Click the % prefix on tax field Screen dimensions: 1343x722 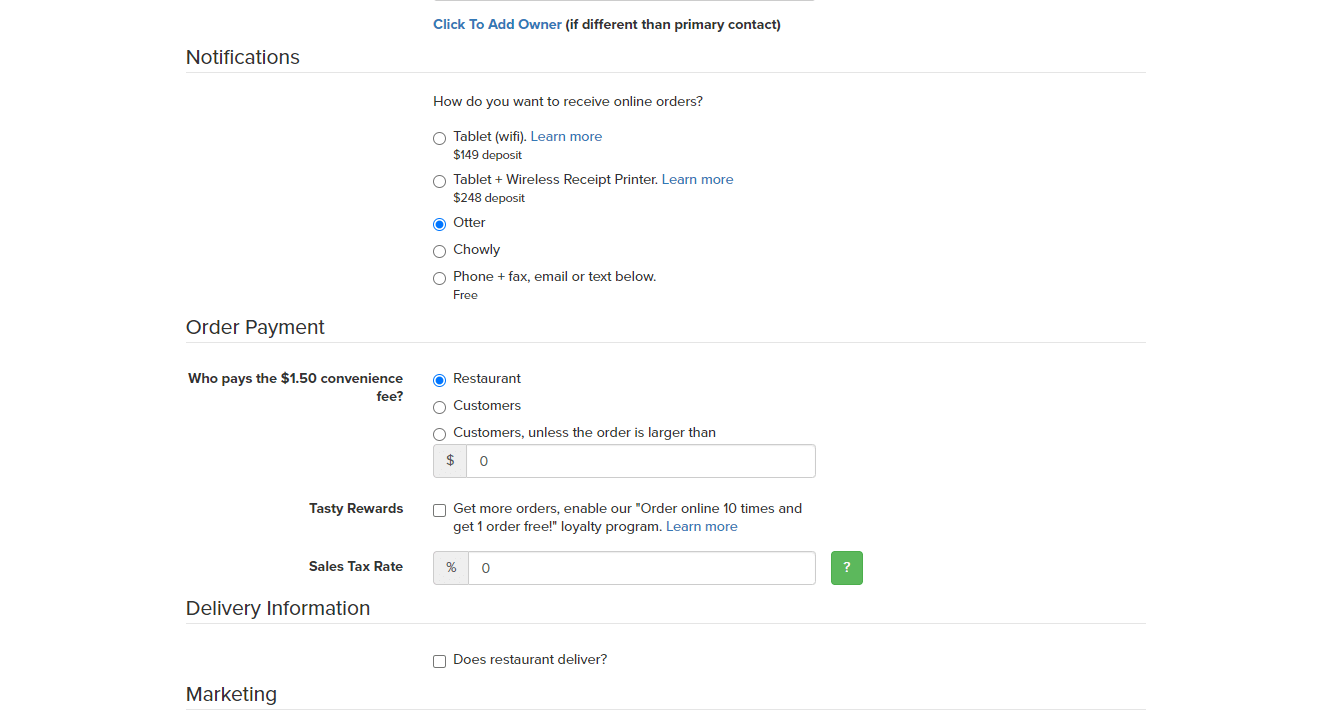pyautogui.click(x=451, y=568)
